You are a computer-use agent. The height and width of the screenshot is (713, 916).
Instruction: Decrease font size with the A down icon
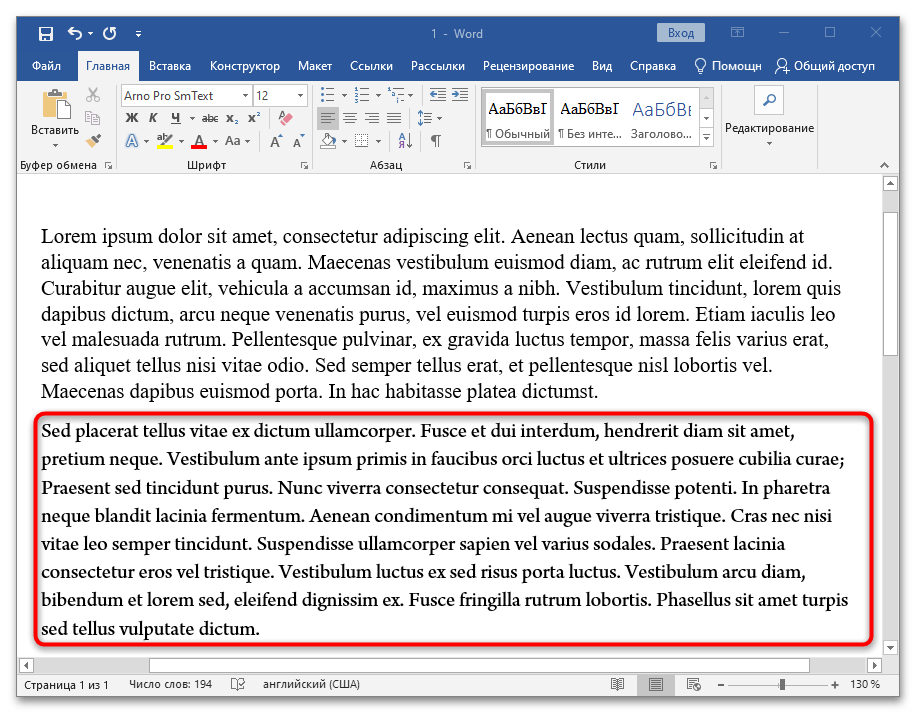(299, 141)
